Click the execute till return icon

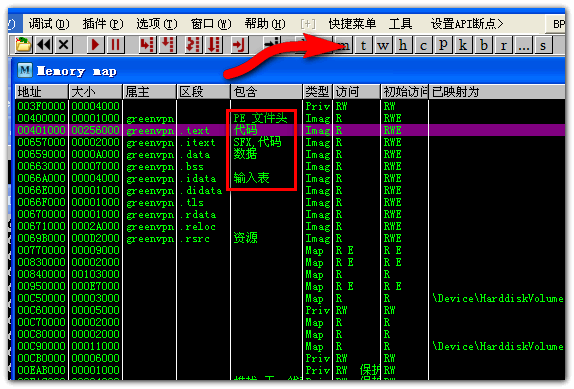point(239,45)
